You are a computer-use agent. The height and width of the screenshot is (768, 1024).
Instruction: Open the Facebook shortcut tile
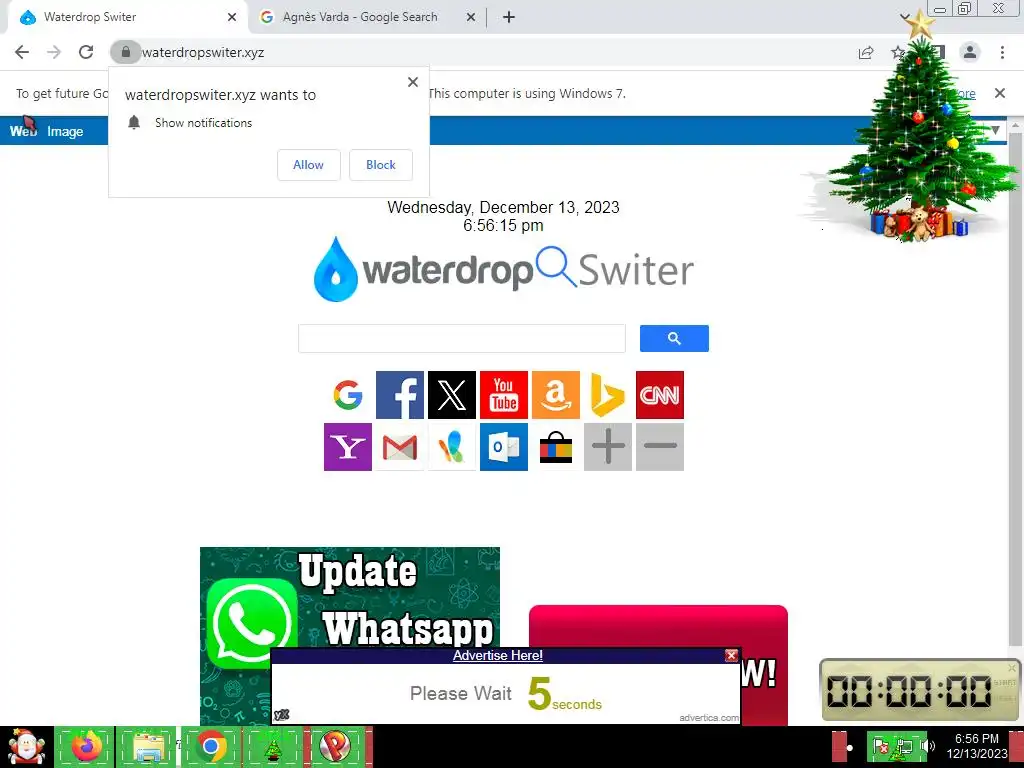point(400,395)
